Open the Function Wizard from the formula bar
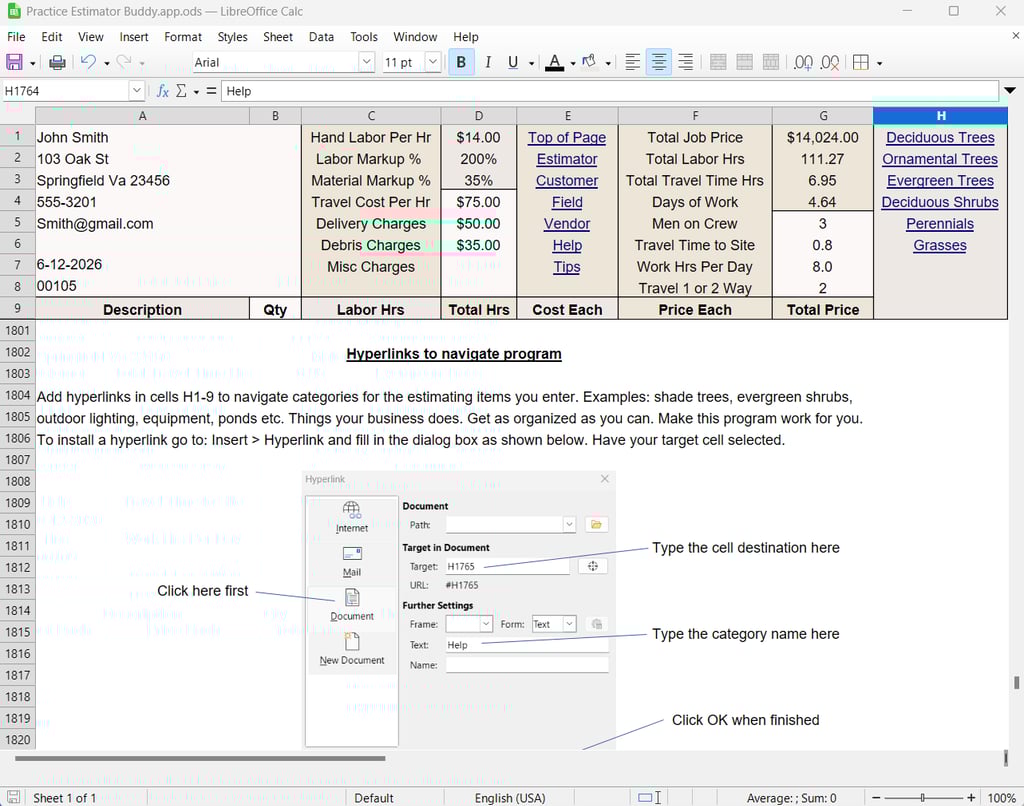1024x806 pixels. point(163,91)
